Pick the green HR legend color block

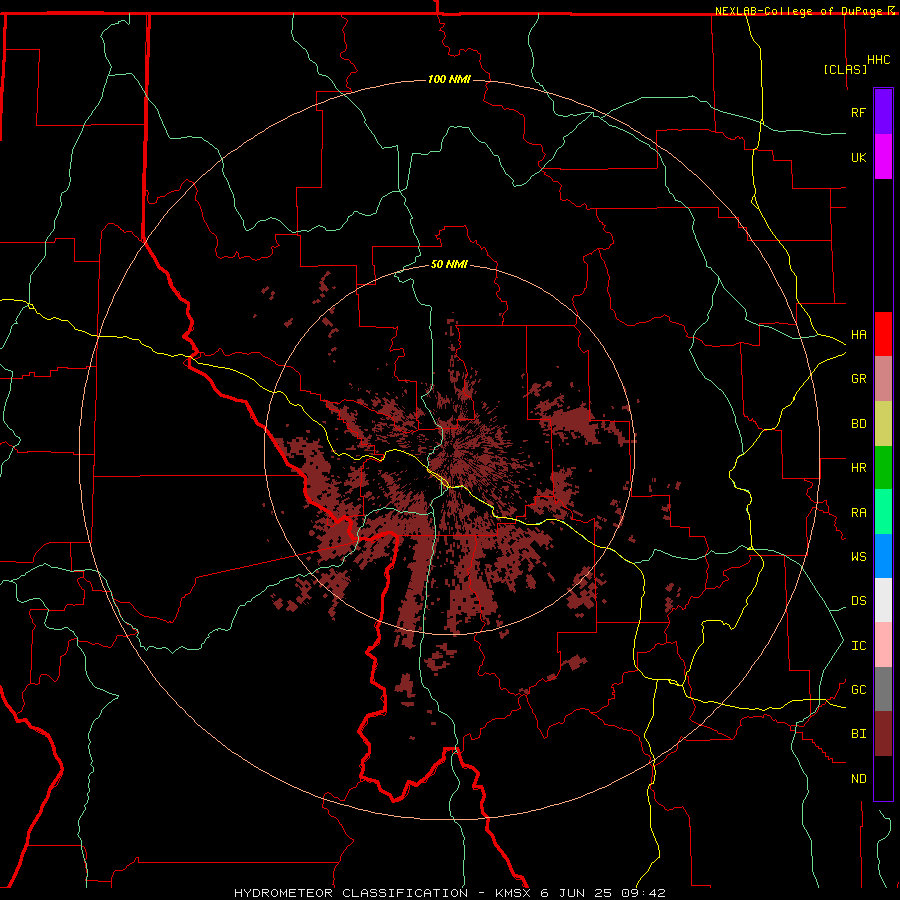[883, 468]
